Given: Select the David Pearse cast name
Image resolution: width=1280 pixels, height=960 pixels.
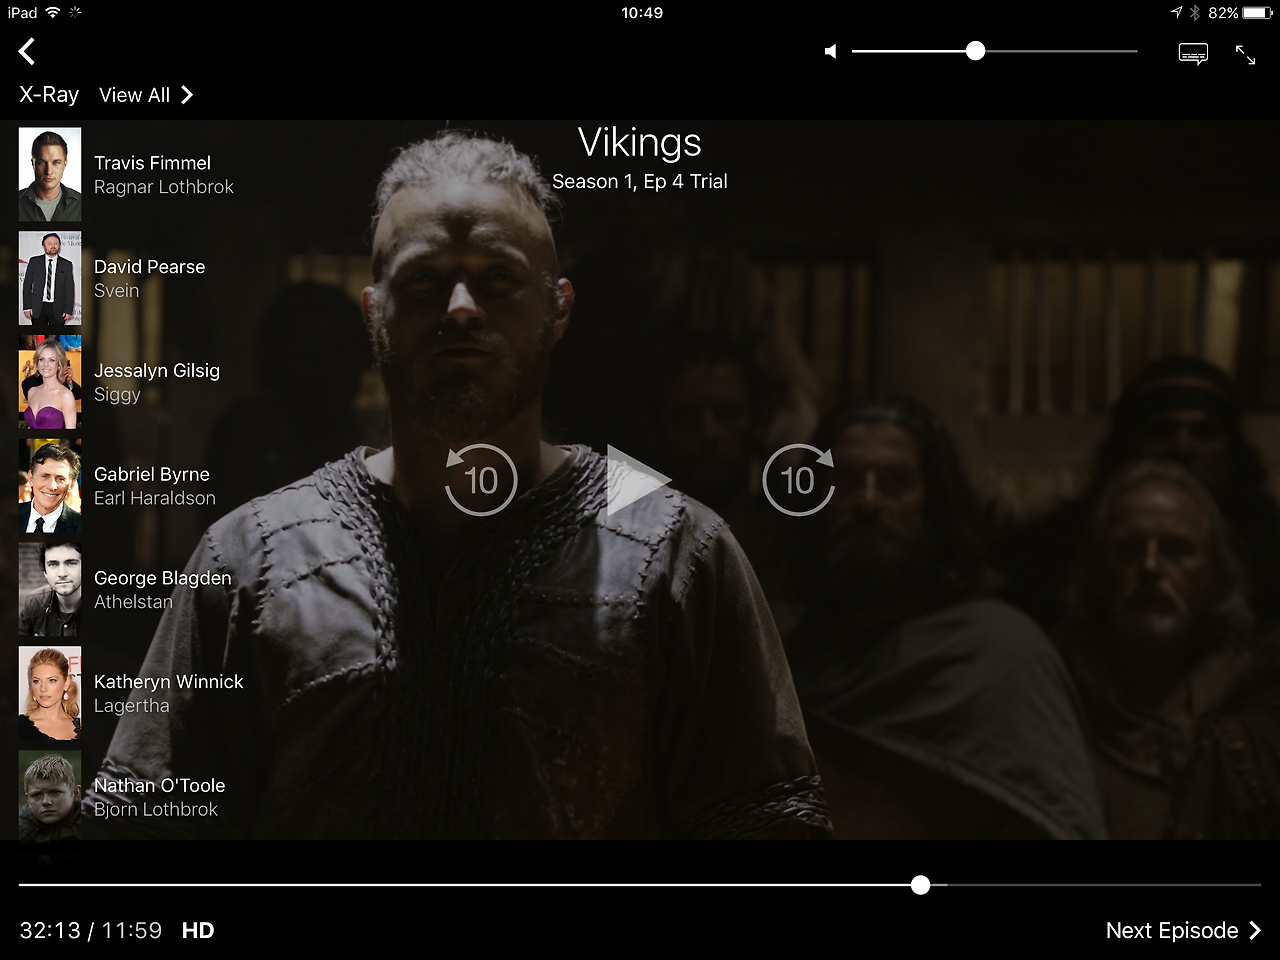Looking at the screenshot, I should pos(149,267).
